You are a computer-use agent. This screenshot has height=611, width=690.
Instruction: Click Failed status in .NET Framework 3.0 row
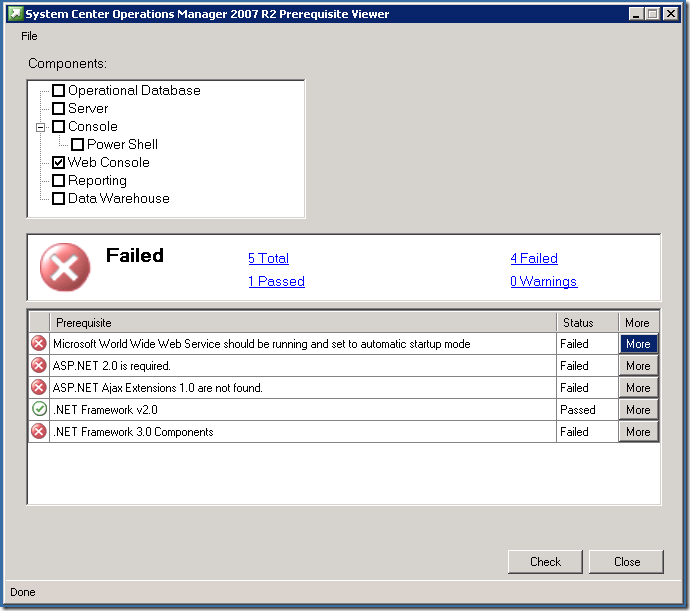pos(587,432)
